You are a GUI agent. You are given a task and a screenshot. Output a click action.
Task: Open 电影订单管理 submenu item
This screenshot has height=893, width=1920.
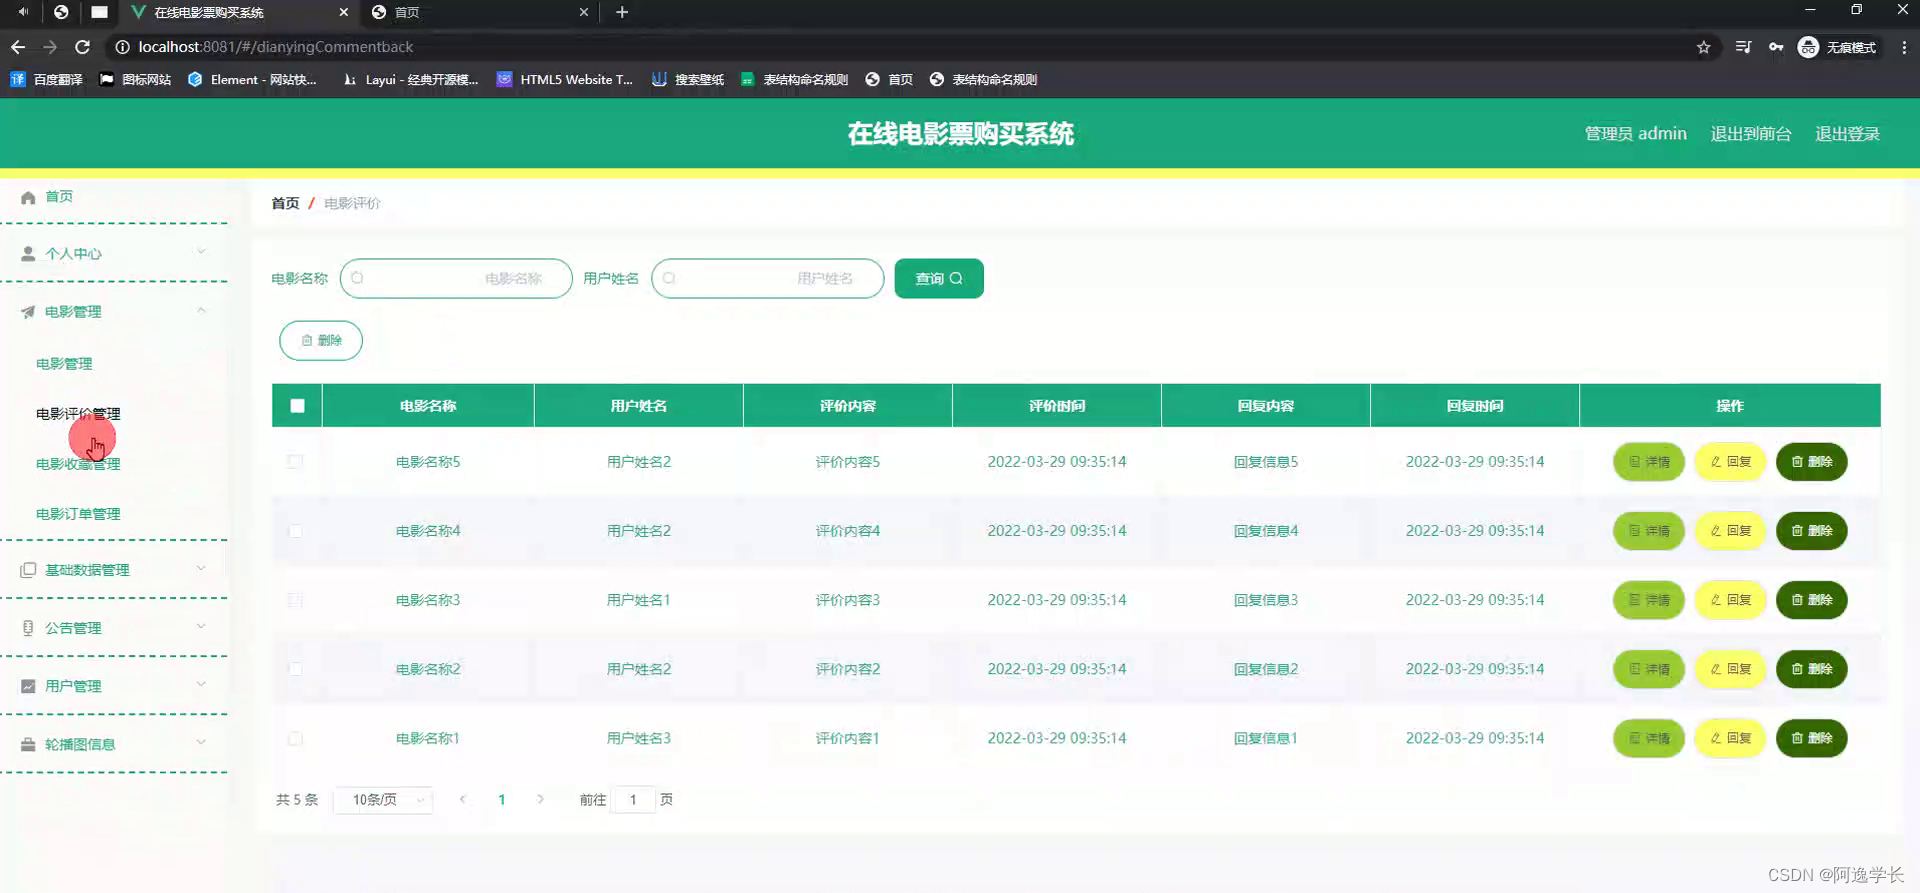point(78,514)
